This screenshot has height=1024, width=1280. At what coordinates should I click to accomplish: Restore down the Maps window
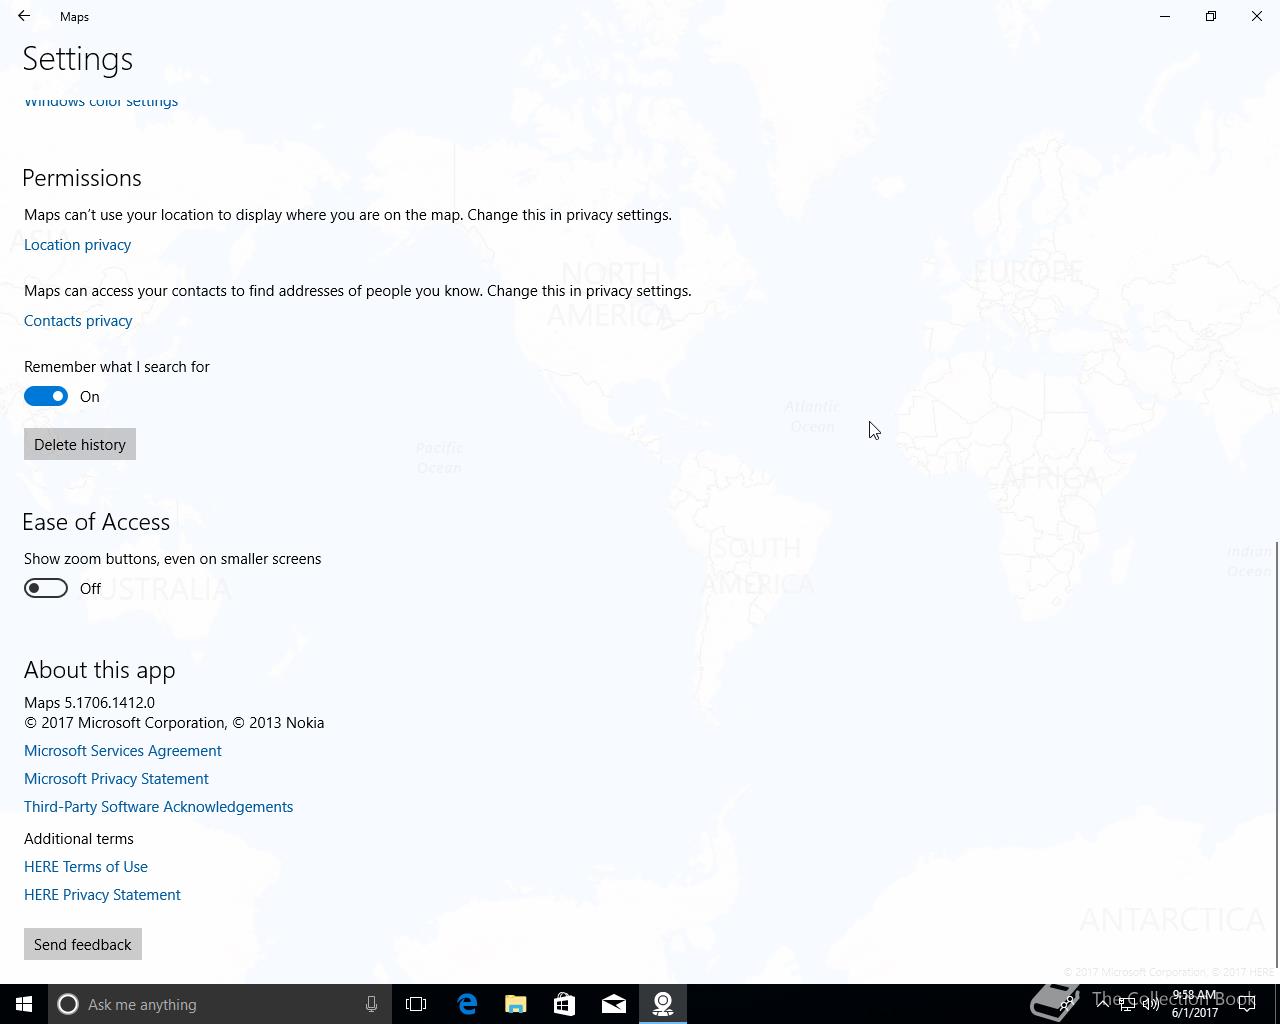1211,16
